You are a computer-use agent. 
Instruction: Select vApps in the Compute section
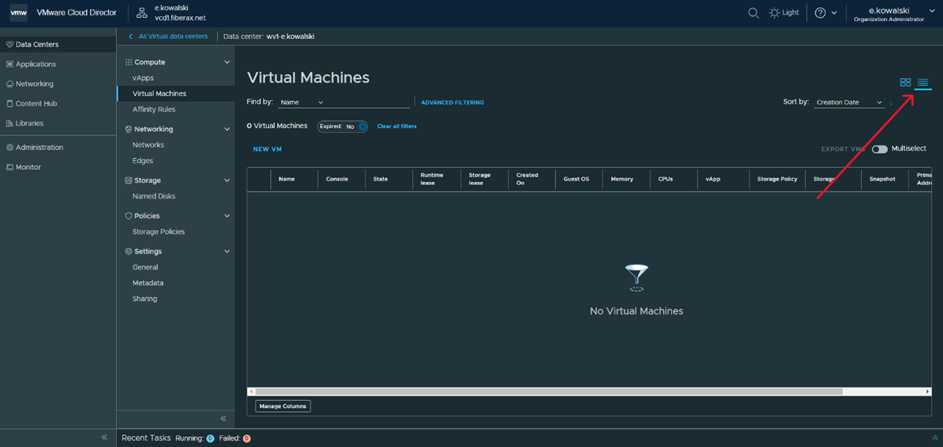coord(143,78)
